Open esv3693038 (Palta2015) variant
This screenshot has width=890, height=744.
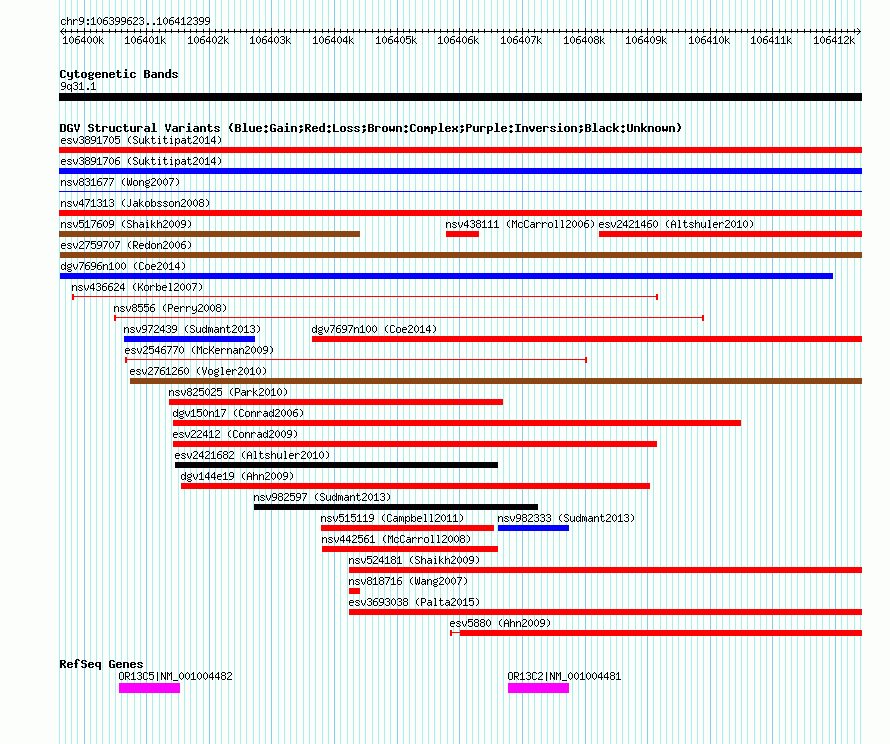point(606,612)
